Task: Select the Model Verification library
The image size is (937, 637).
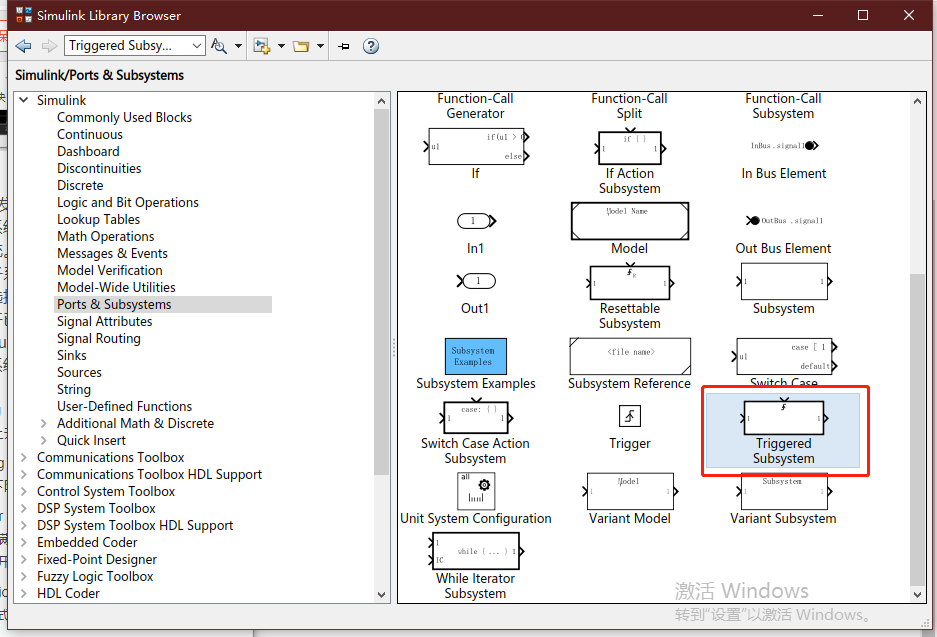Action: pos(110,271)
